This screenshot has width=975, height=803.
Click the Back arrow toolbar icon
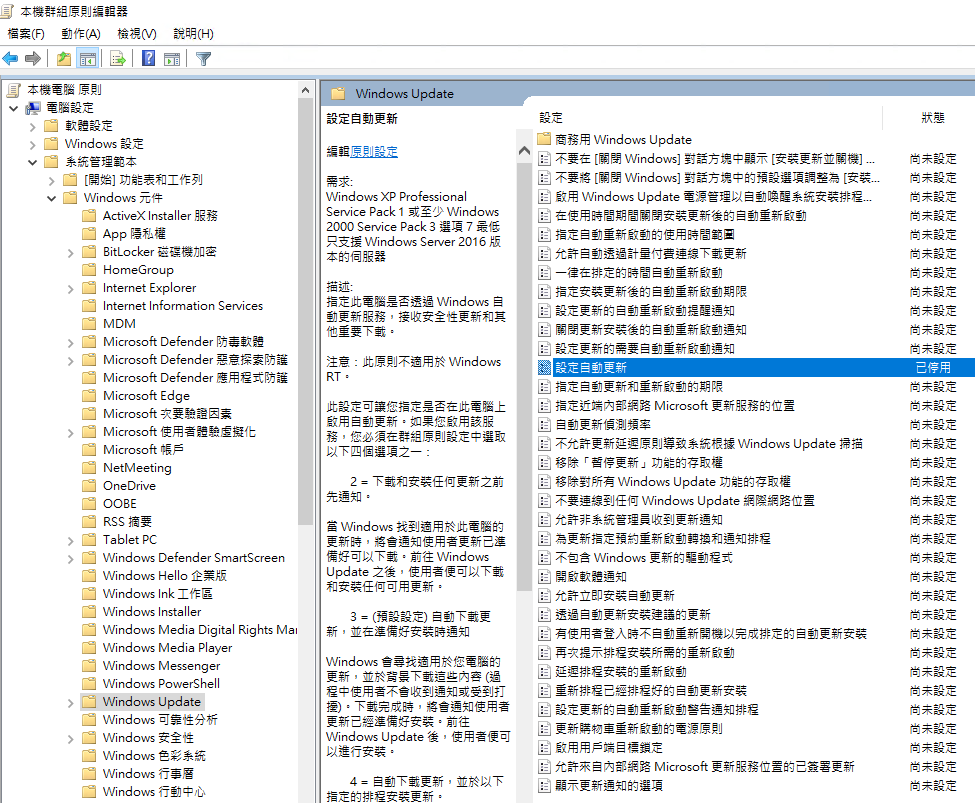tap(10, 58)
